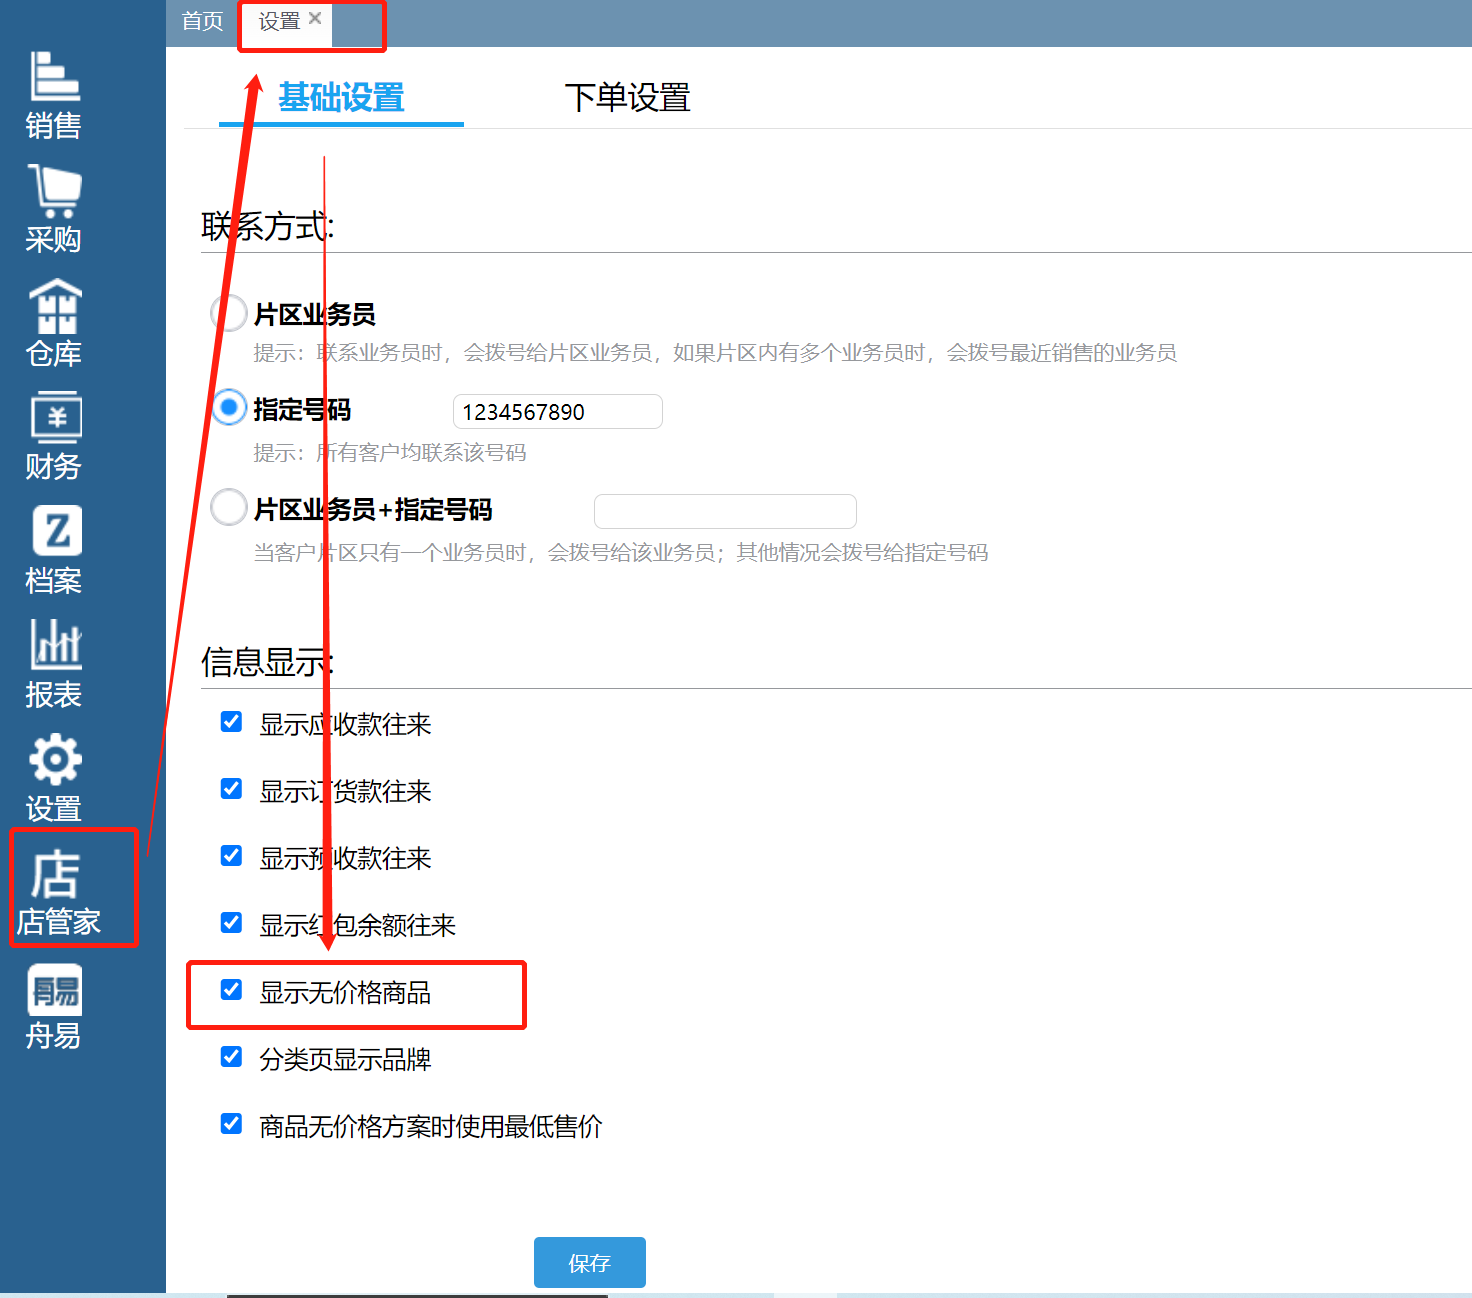Screen dimensions: 1472x1298
Task: Close the 设置 tab with X
Action: [x=315, y=18]
